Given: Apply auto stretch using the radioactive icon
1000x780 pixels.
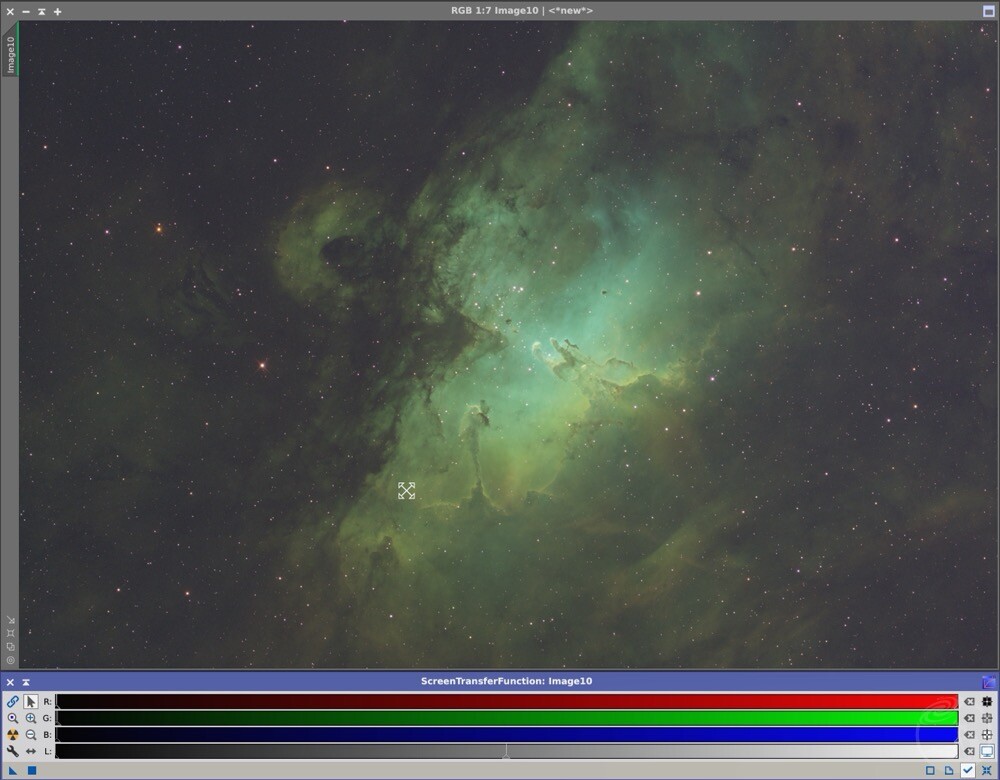Looking at the screenshot, I should click(13, 734).
